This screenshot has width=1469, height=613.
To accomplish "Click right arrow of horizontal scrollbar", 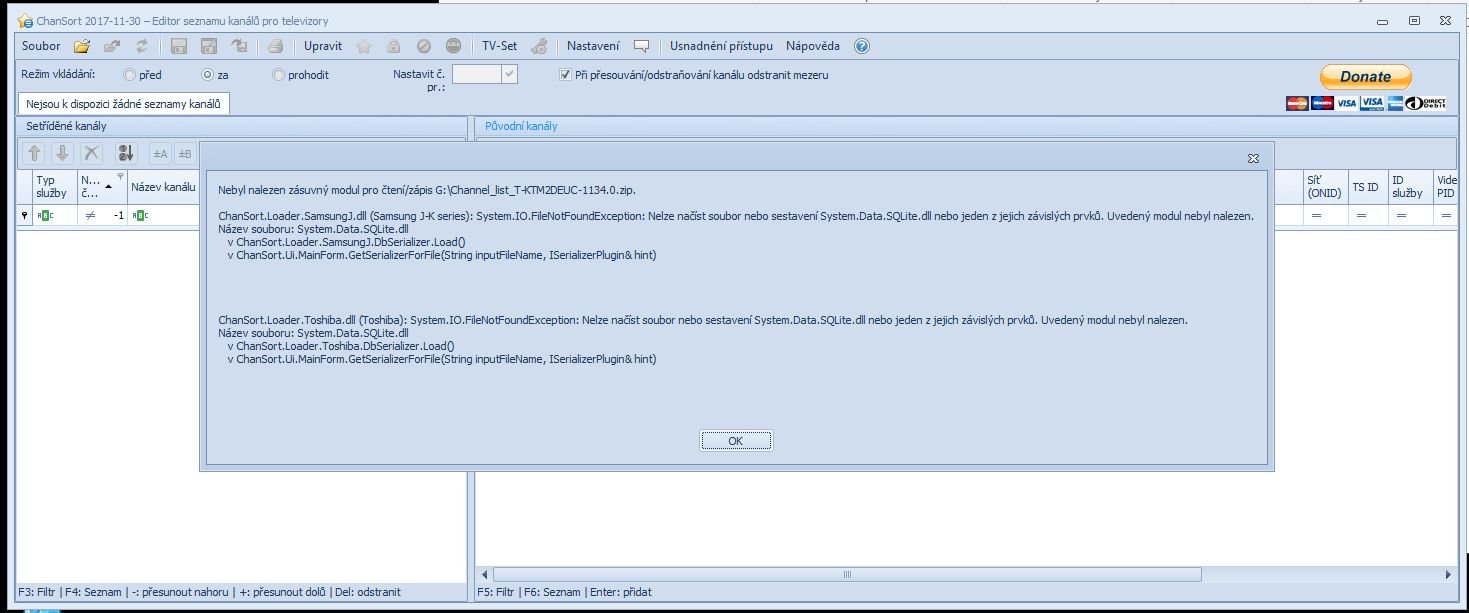I will coord(1448,574).
